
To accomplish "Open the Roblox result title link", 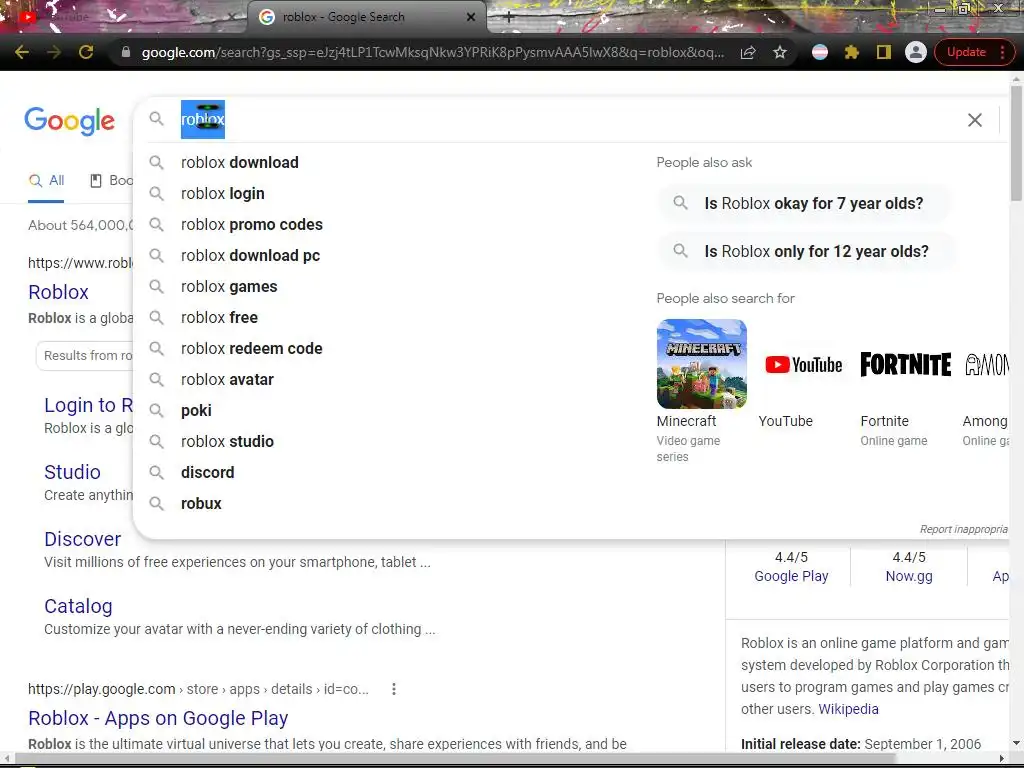I will coord(58,292).
